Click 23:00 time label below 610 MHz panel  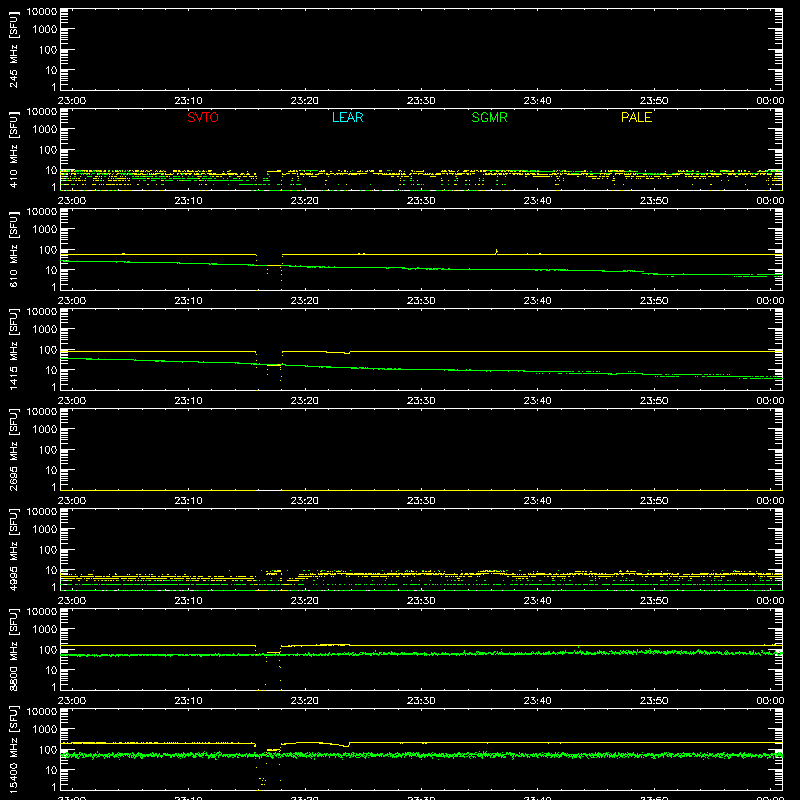tap(72, 301)
